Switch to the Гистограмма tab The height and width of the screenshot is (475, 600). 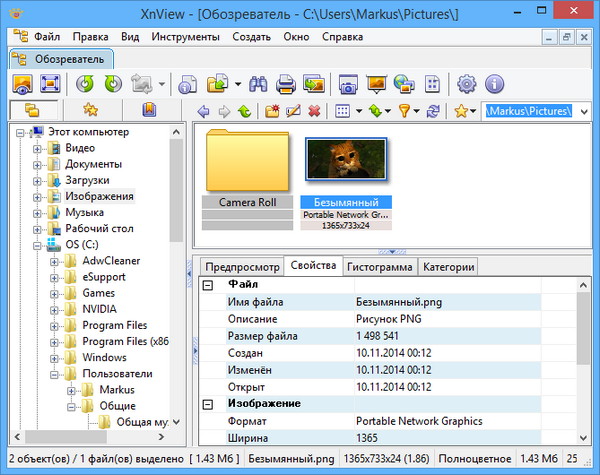click(379, 267)
